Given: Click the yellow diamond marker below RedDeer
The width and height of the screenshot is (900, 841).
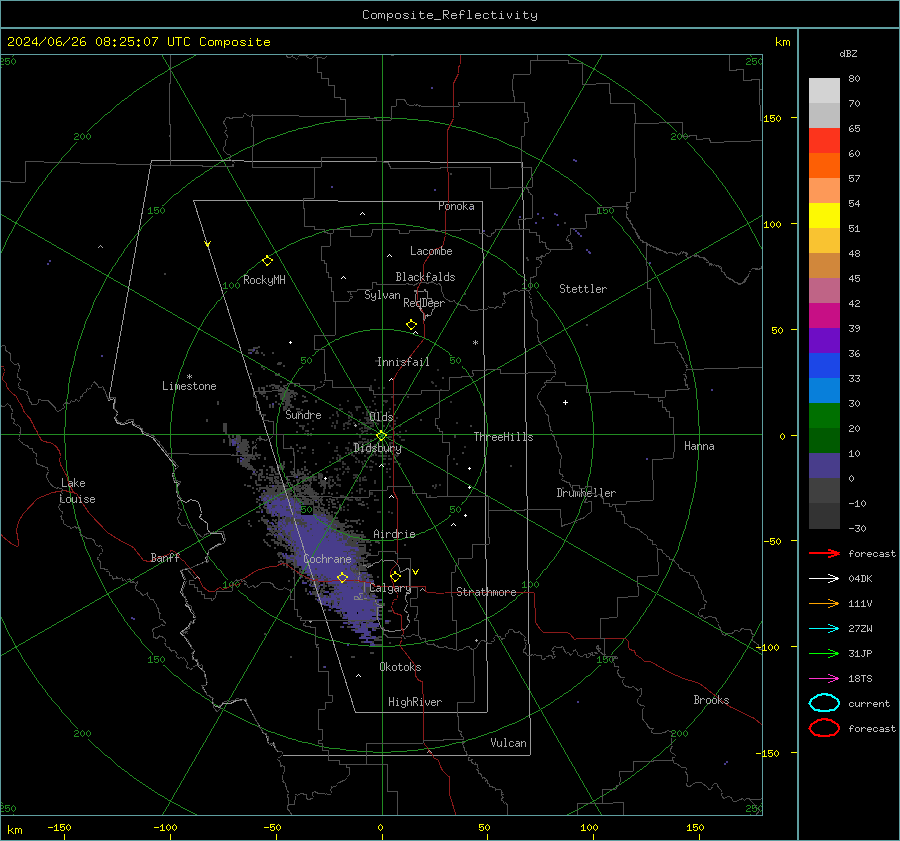Looking at the screenshot, I should pos(412,325).
